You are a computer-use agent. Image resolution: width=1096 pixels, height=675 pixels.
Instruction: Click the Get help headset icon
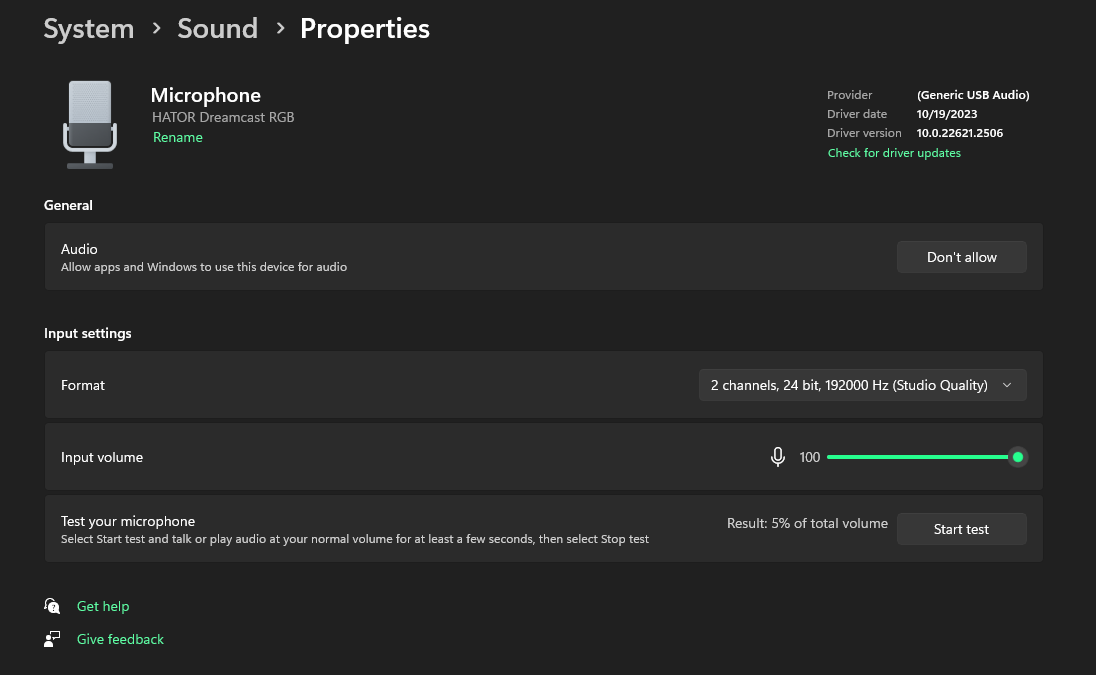(x=52, y=606)
